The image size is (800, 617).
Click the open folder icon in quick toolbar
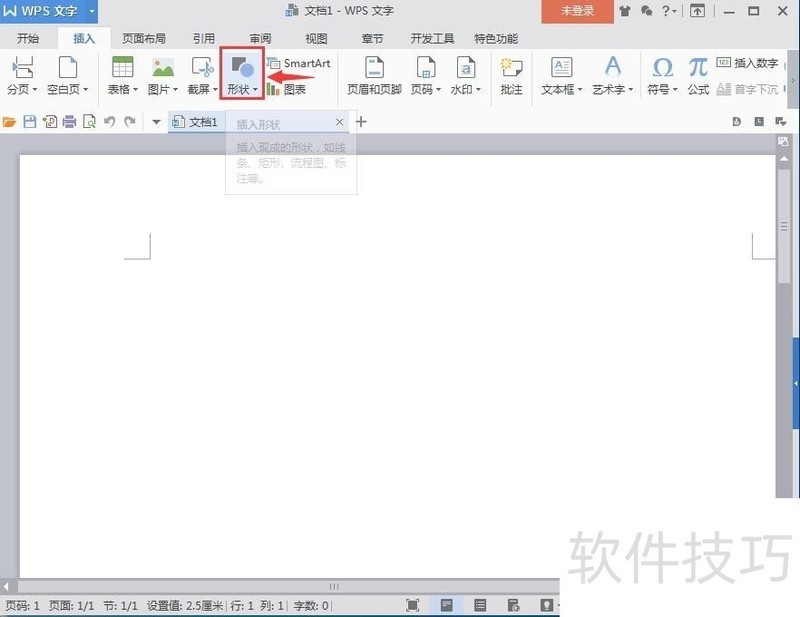coord(9,122)
